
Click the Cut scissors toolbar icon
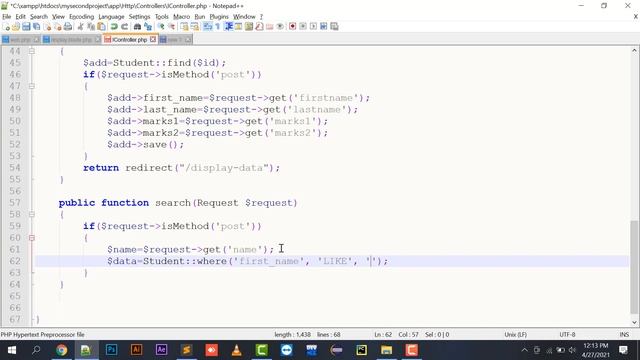pyautogui.click(x=80, y=27)
